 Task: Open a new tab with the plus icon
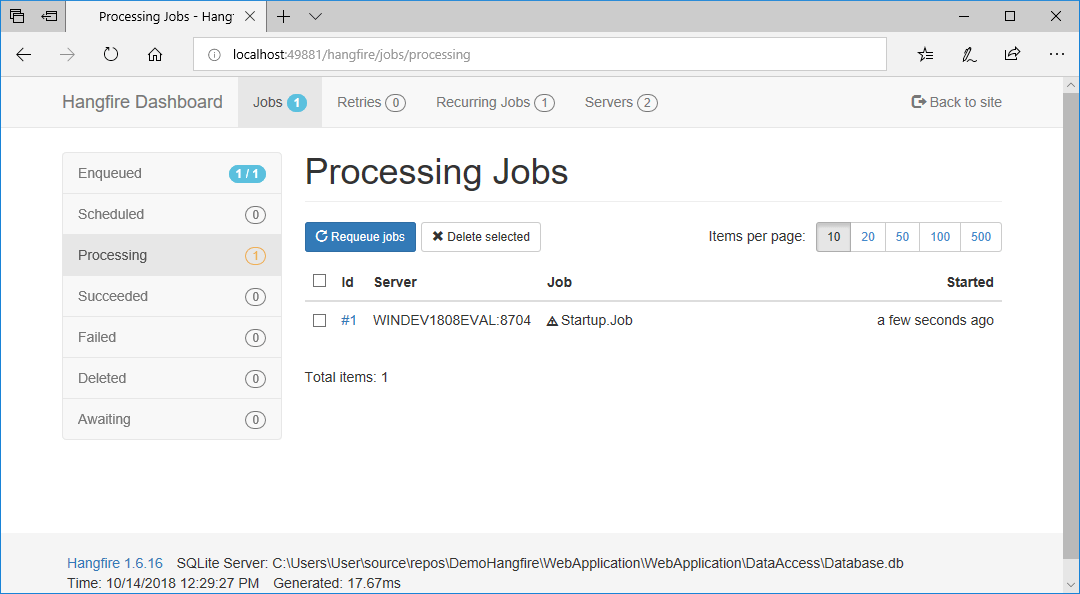tap(283, 17)
